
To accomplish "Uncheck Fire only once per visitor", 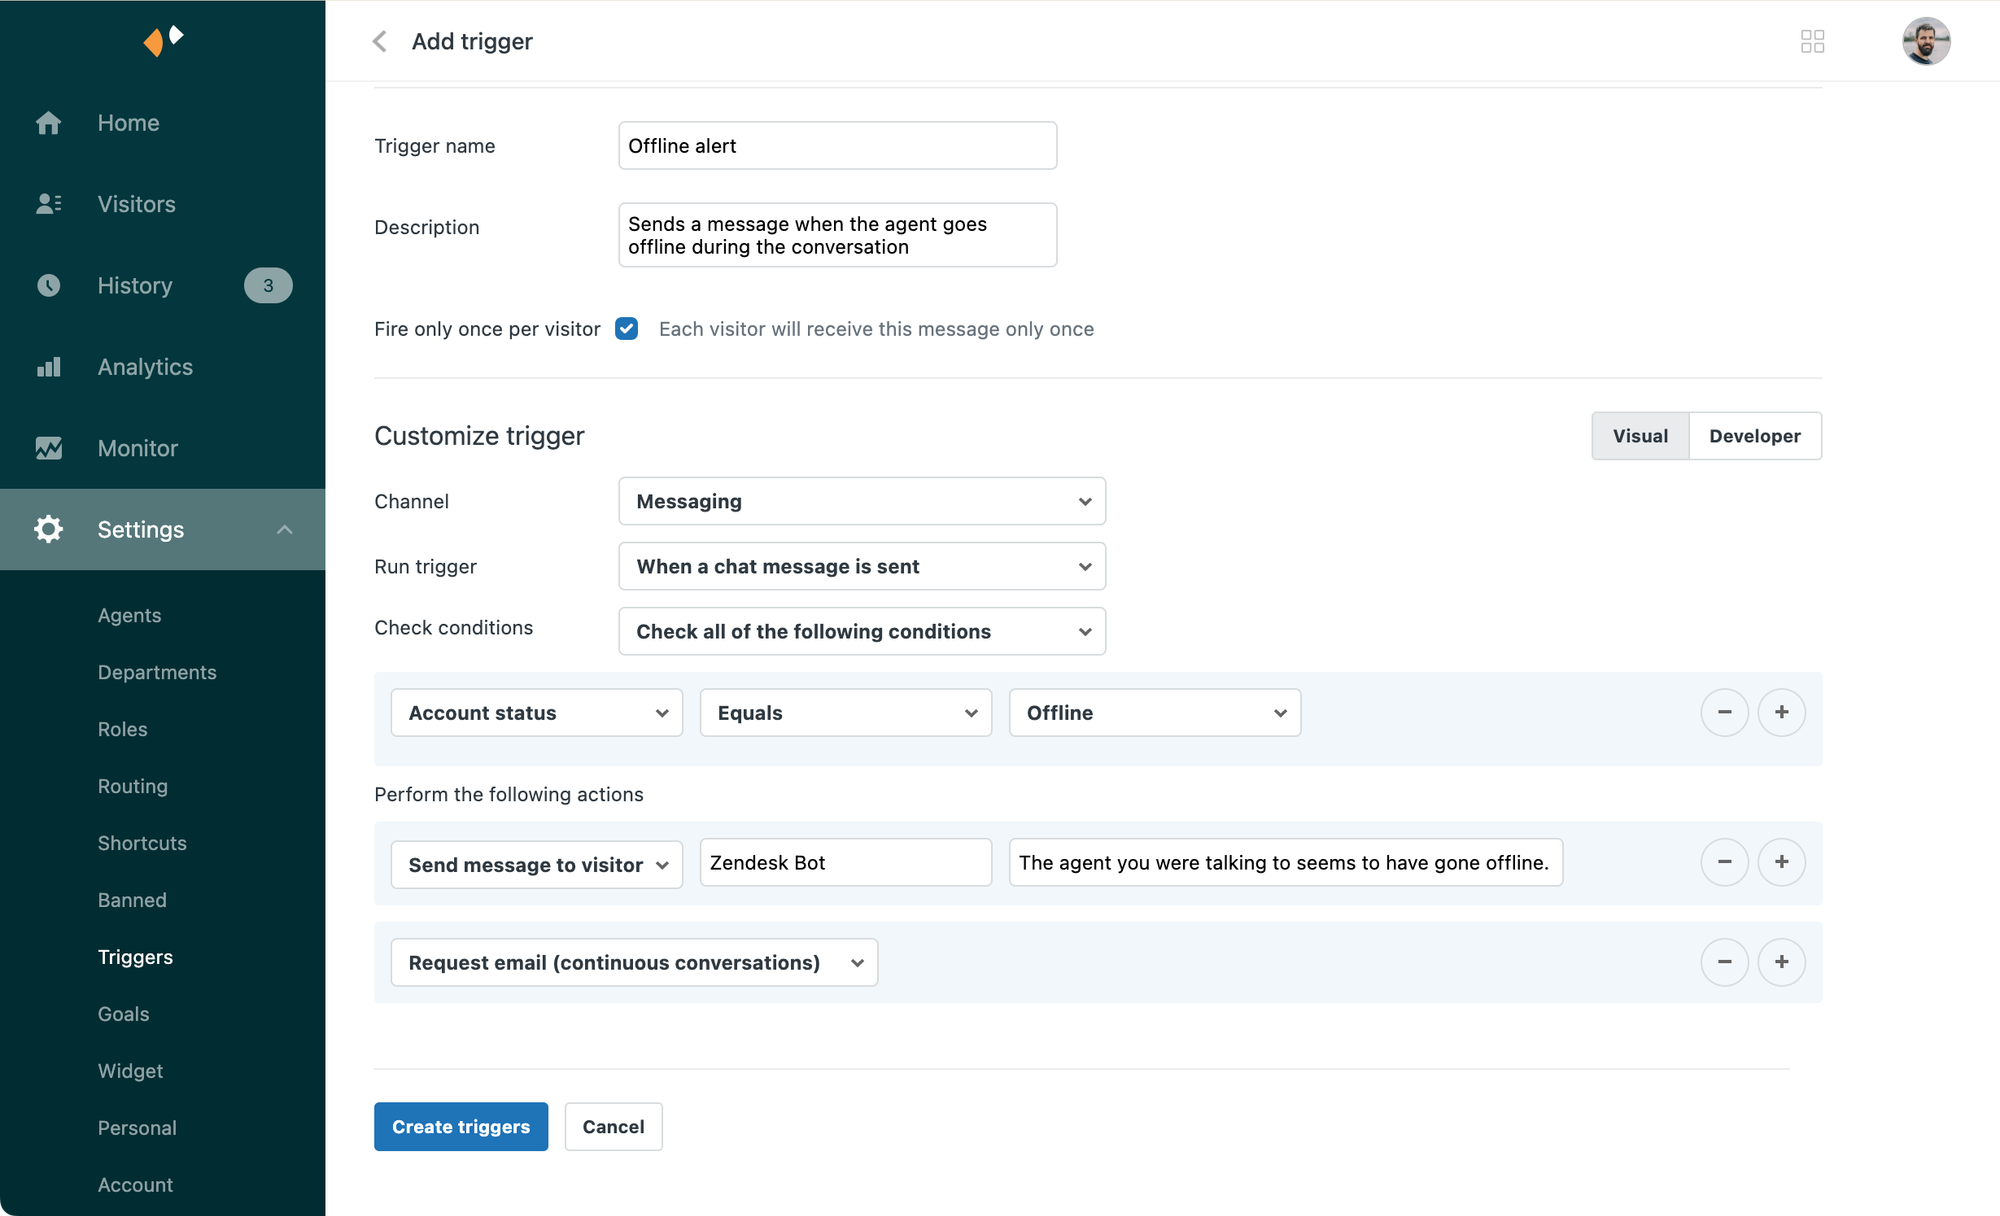I will (627, 329).
